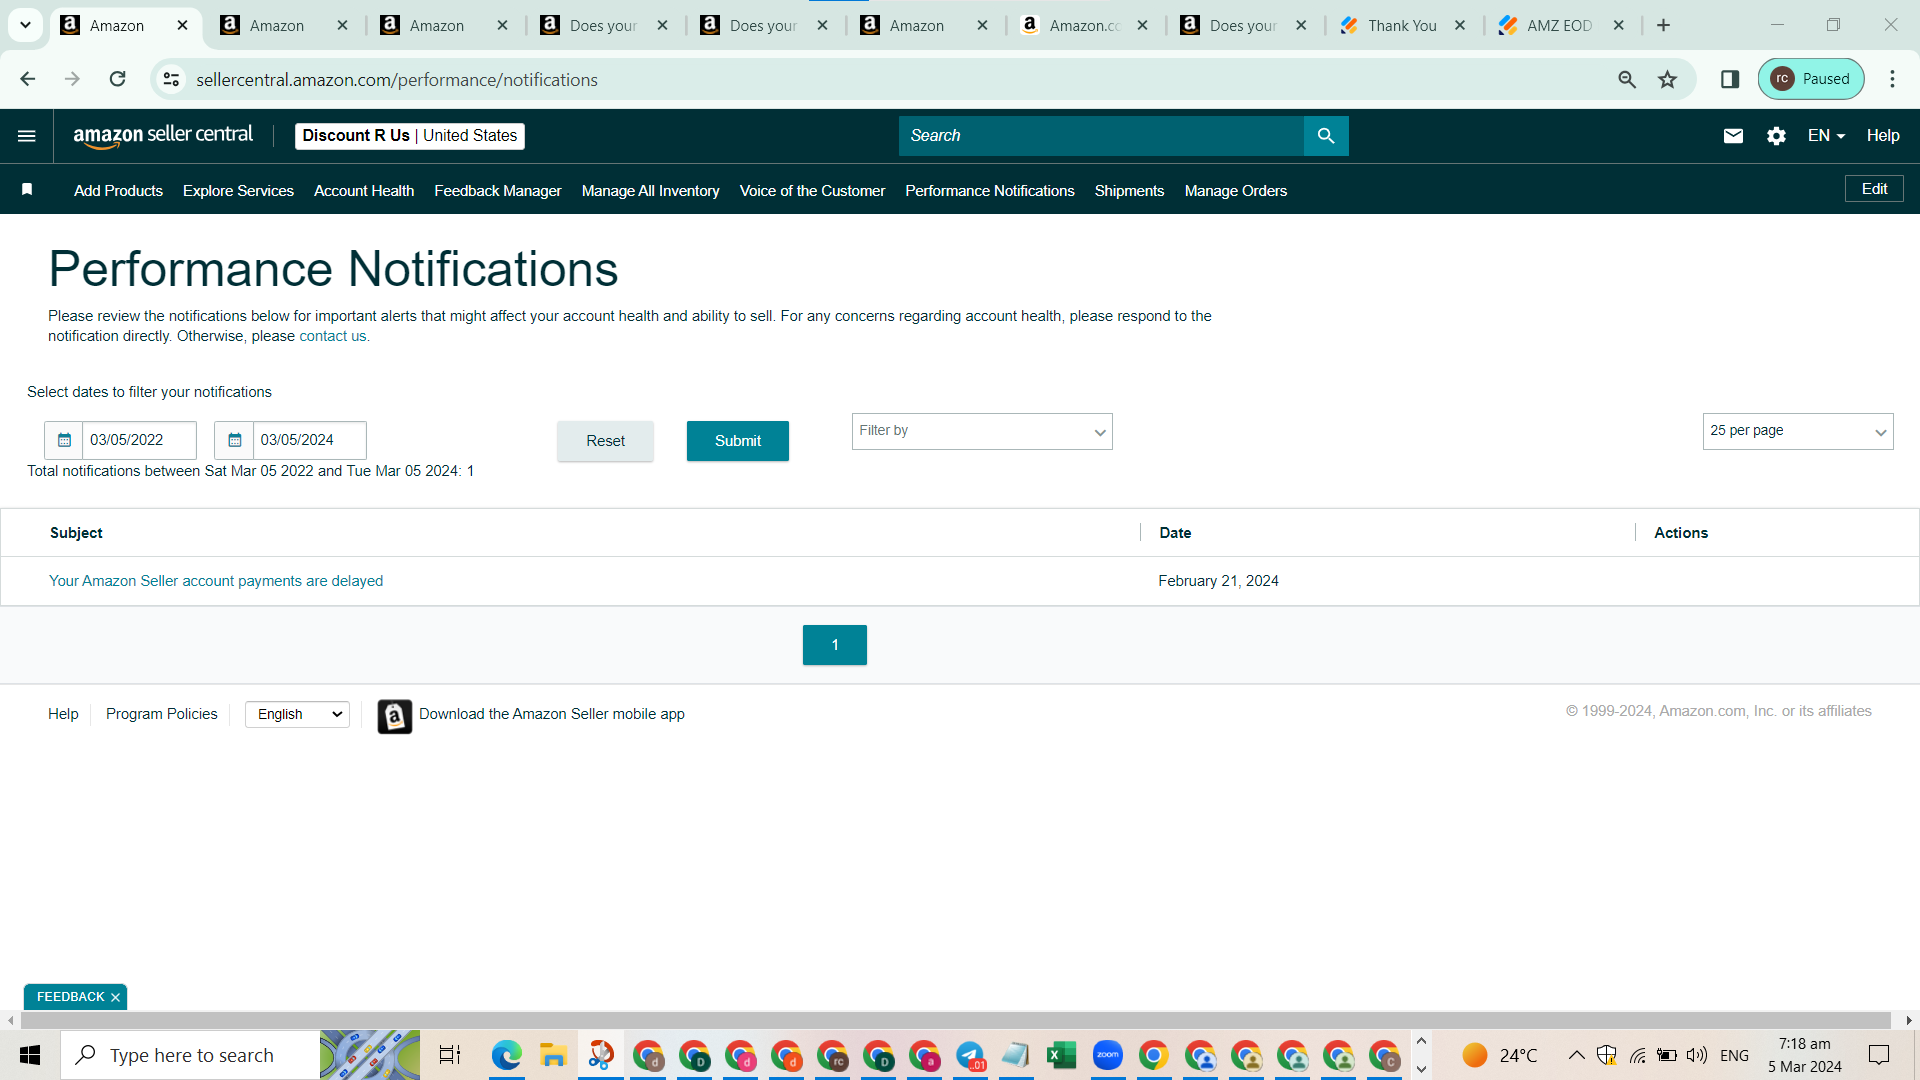Switch to the Thank You browser tab
Image resolution: width=1920 pixels, height=1080 pixels.
1404,26
